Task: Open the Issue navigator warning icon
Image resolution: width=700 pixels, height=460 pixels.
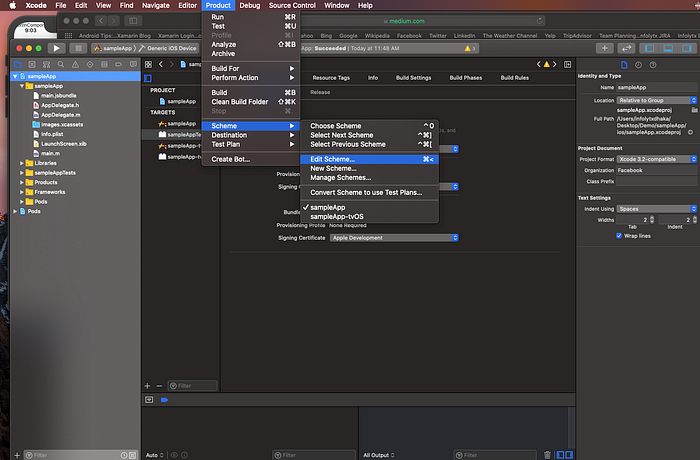Action: pos(75,64)
